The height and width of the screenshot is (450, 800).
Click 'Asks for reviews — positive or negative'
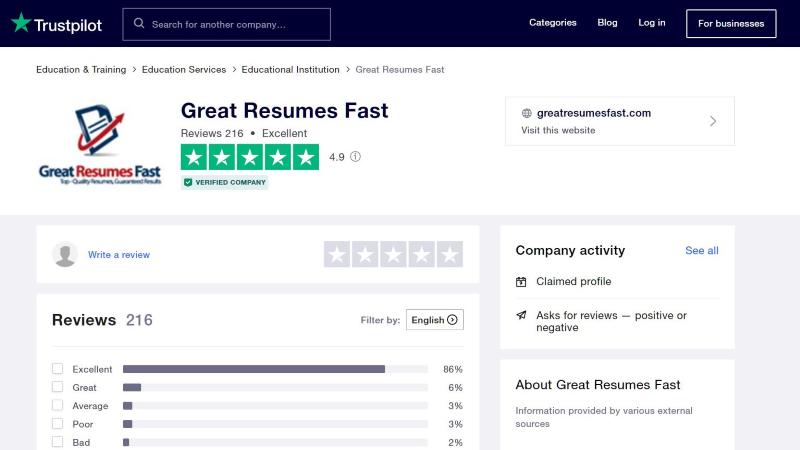click(611, 321)
